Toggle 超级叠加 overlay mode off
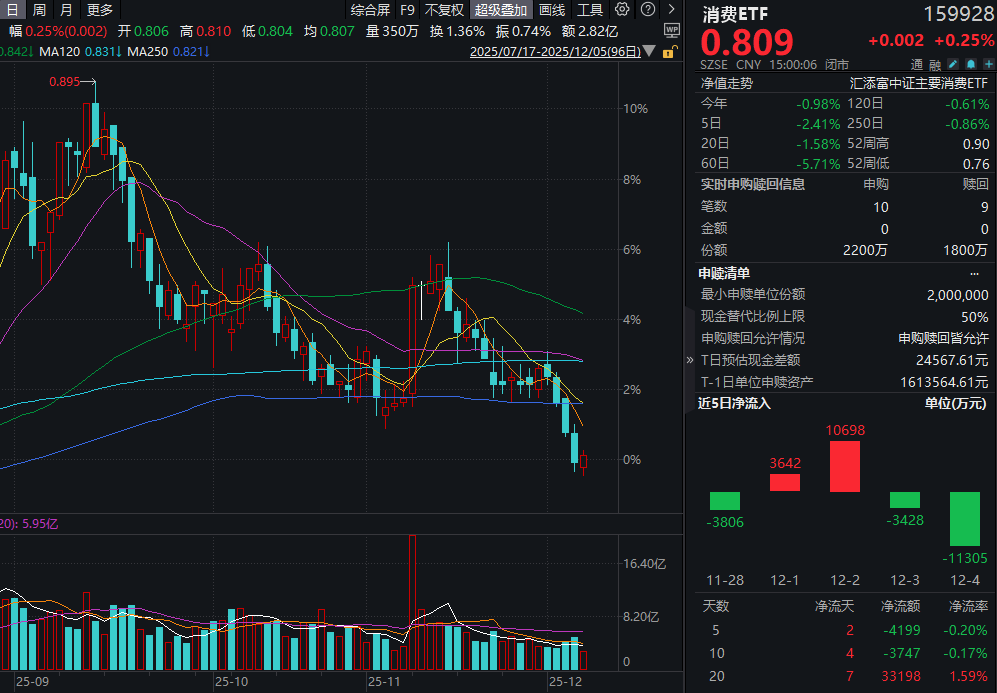Viewport: 997px width, 693px height. click(501, 9)
